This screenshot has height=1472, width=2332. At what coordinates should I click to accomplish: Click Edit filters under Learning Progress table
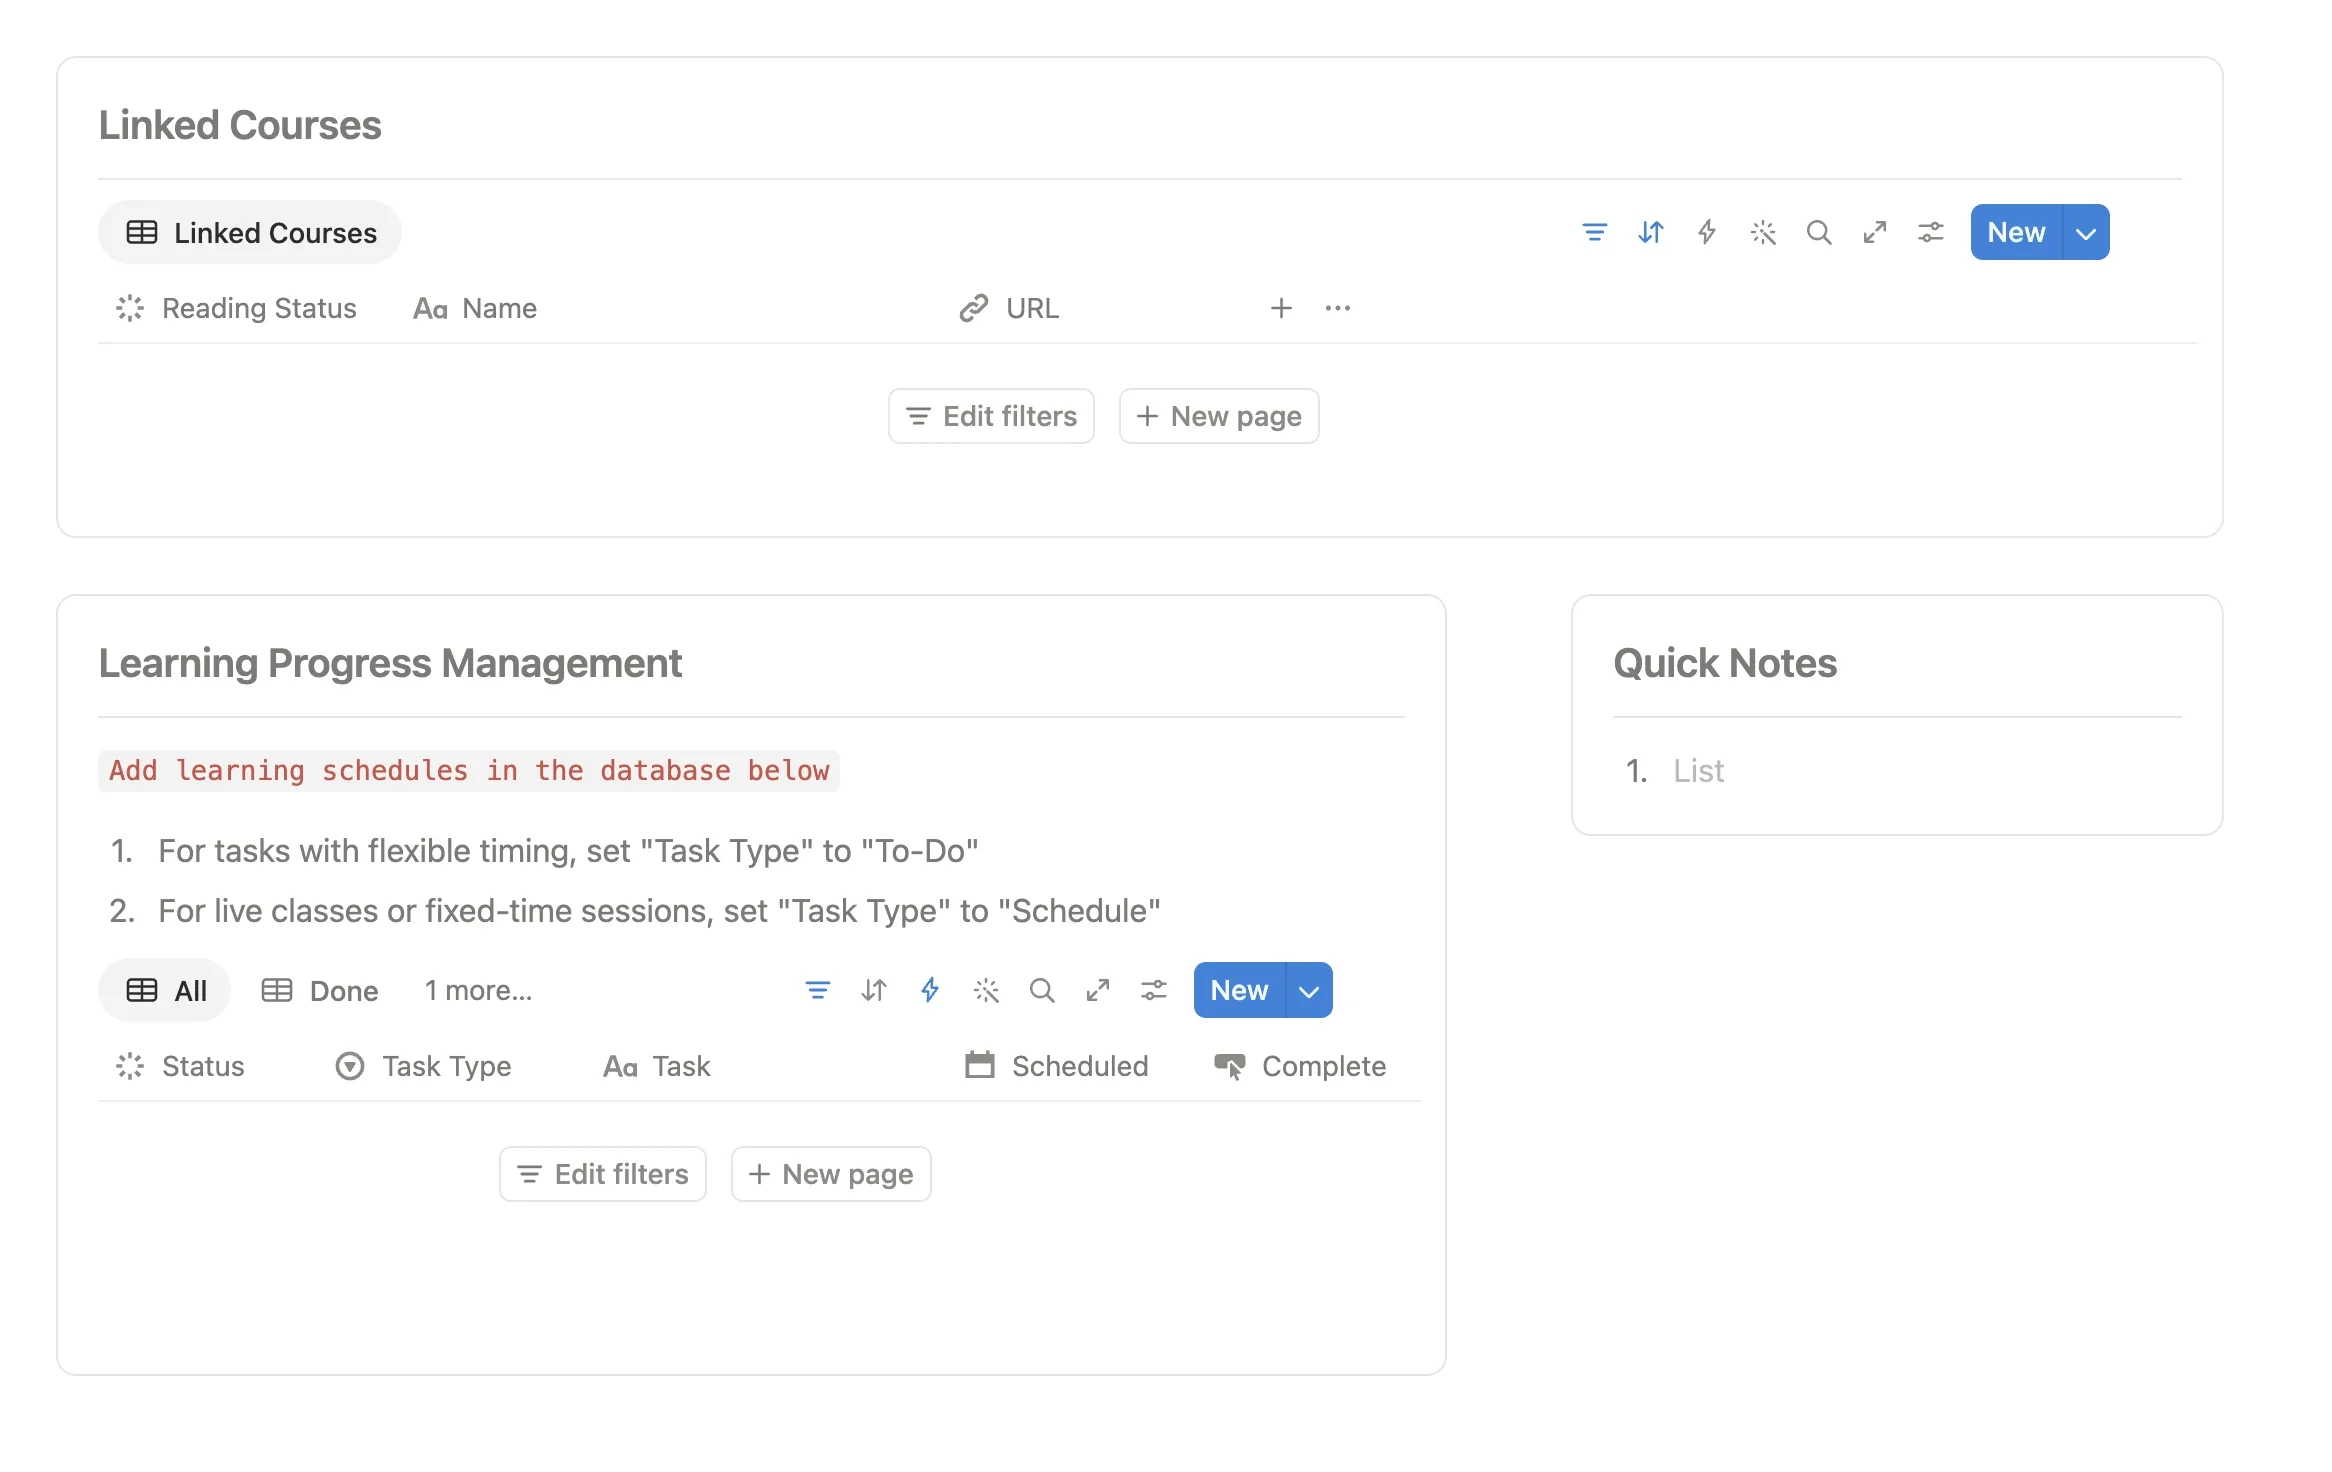point(603,1174)
